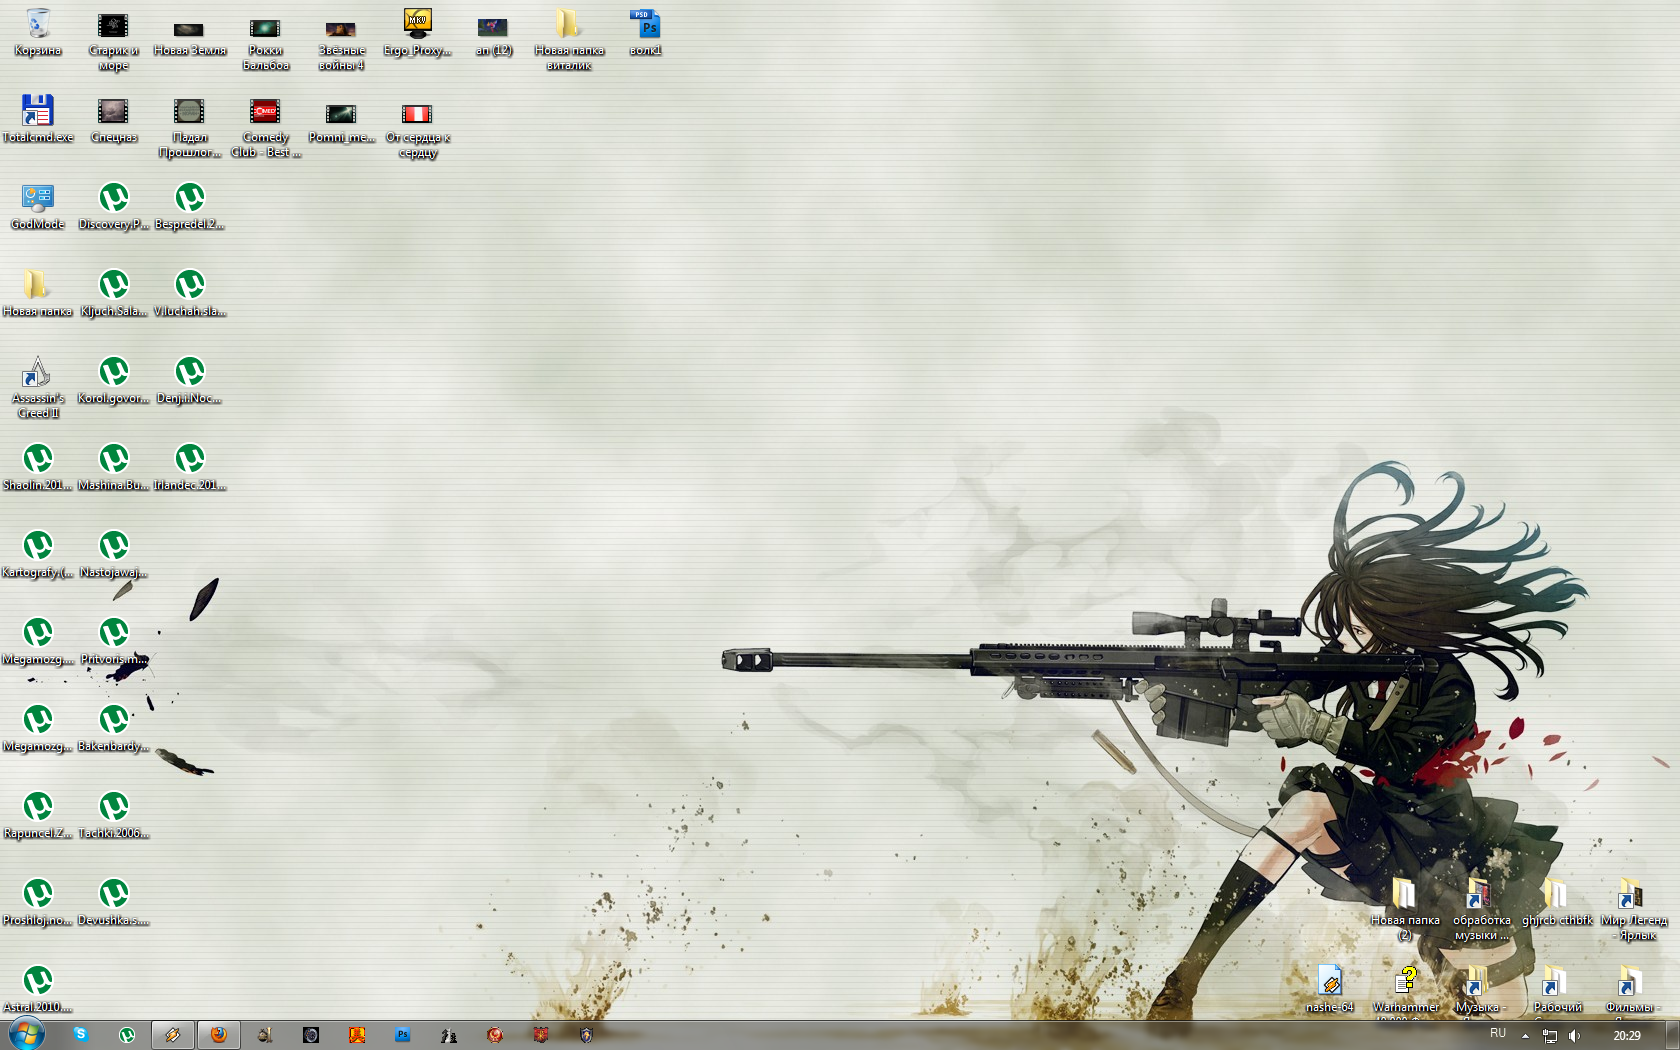Open the nashe-64 Winamp playlist file
This screenshot has width=1680, height=1050.
click(x=1329, y=989)
